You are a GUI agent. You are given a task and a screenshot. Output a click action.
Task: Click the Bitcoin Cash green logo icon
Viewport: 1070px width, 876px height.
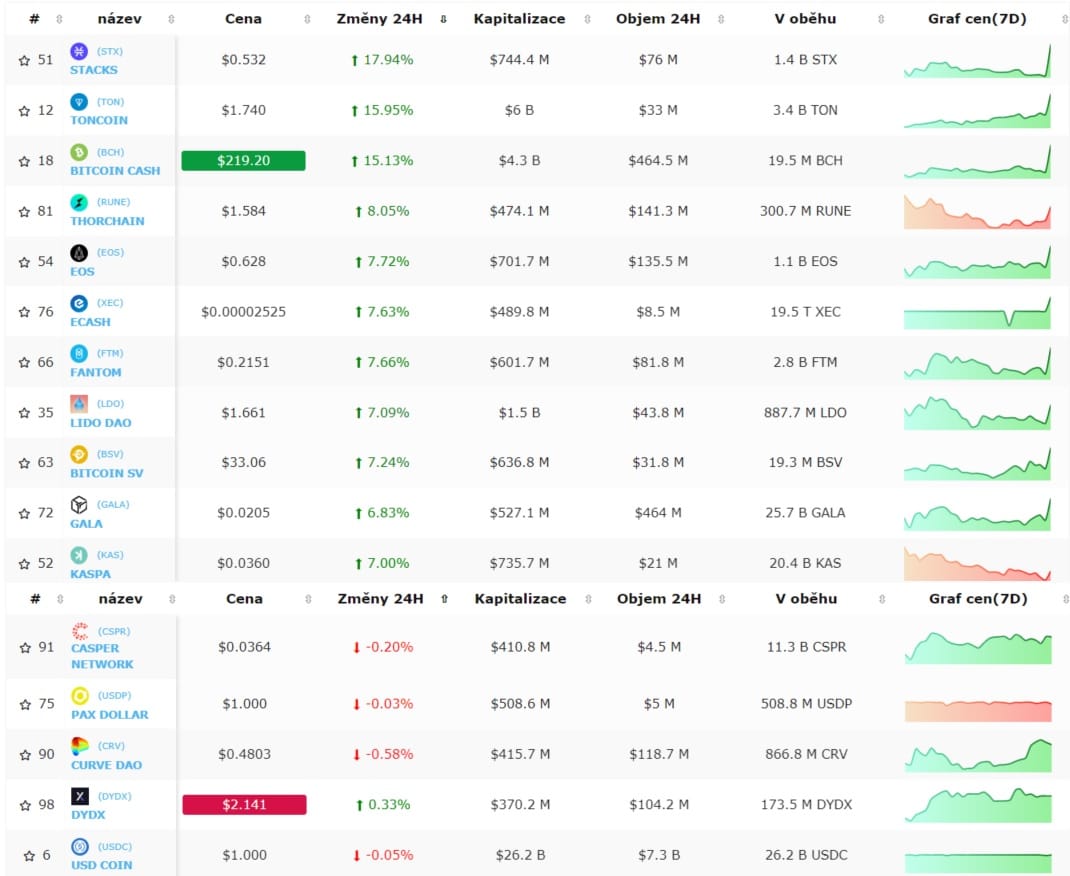(x=79, y=152)
